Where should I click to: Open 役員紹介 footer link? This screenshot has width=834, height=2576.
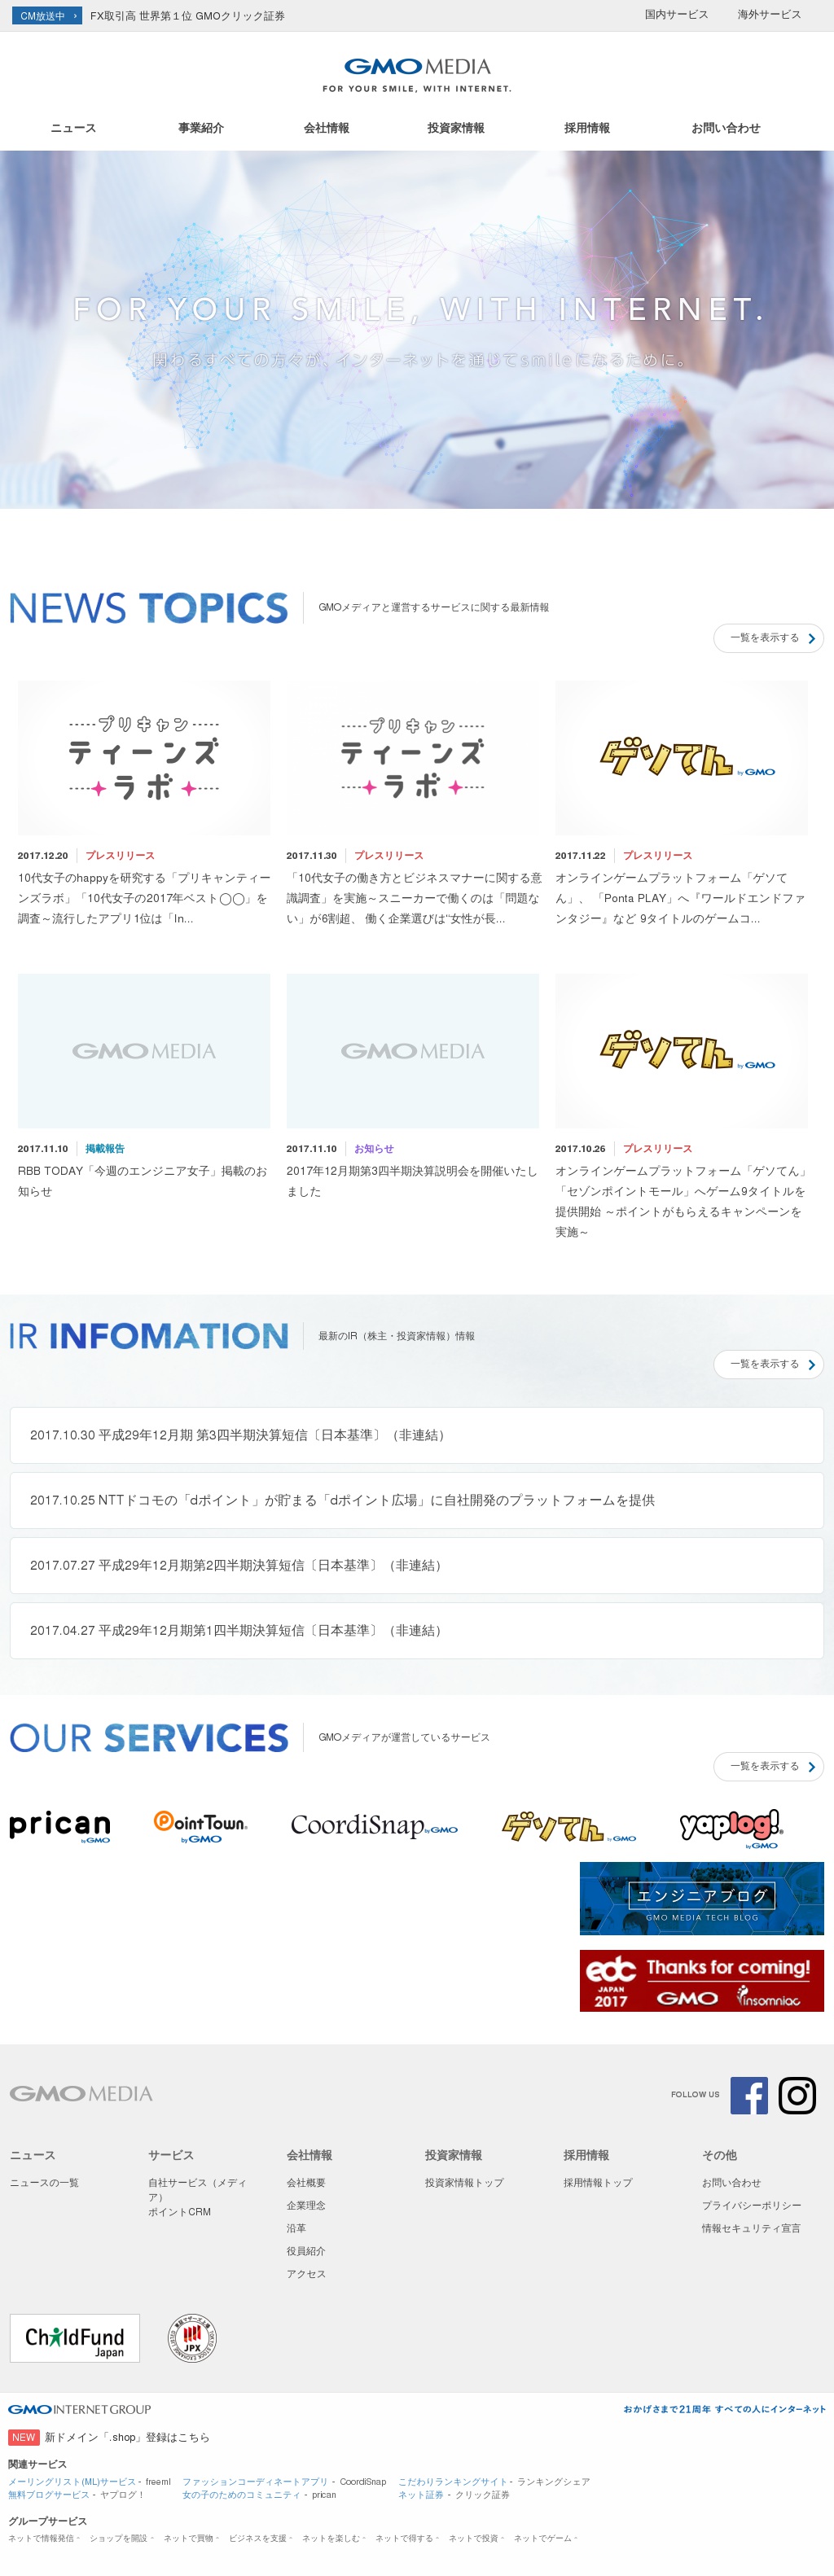point(306,2251)
